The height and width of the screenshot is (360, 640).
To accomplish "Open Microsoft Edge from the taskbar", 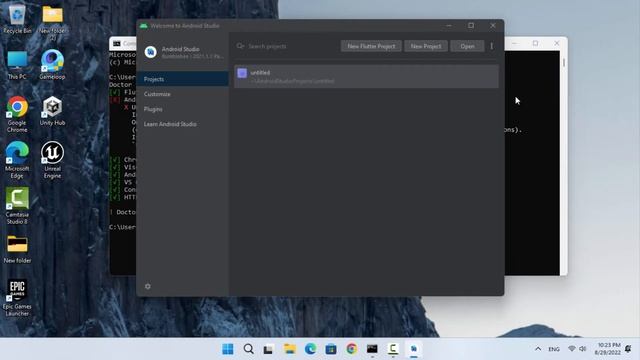I will tap(310, 349).
